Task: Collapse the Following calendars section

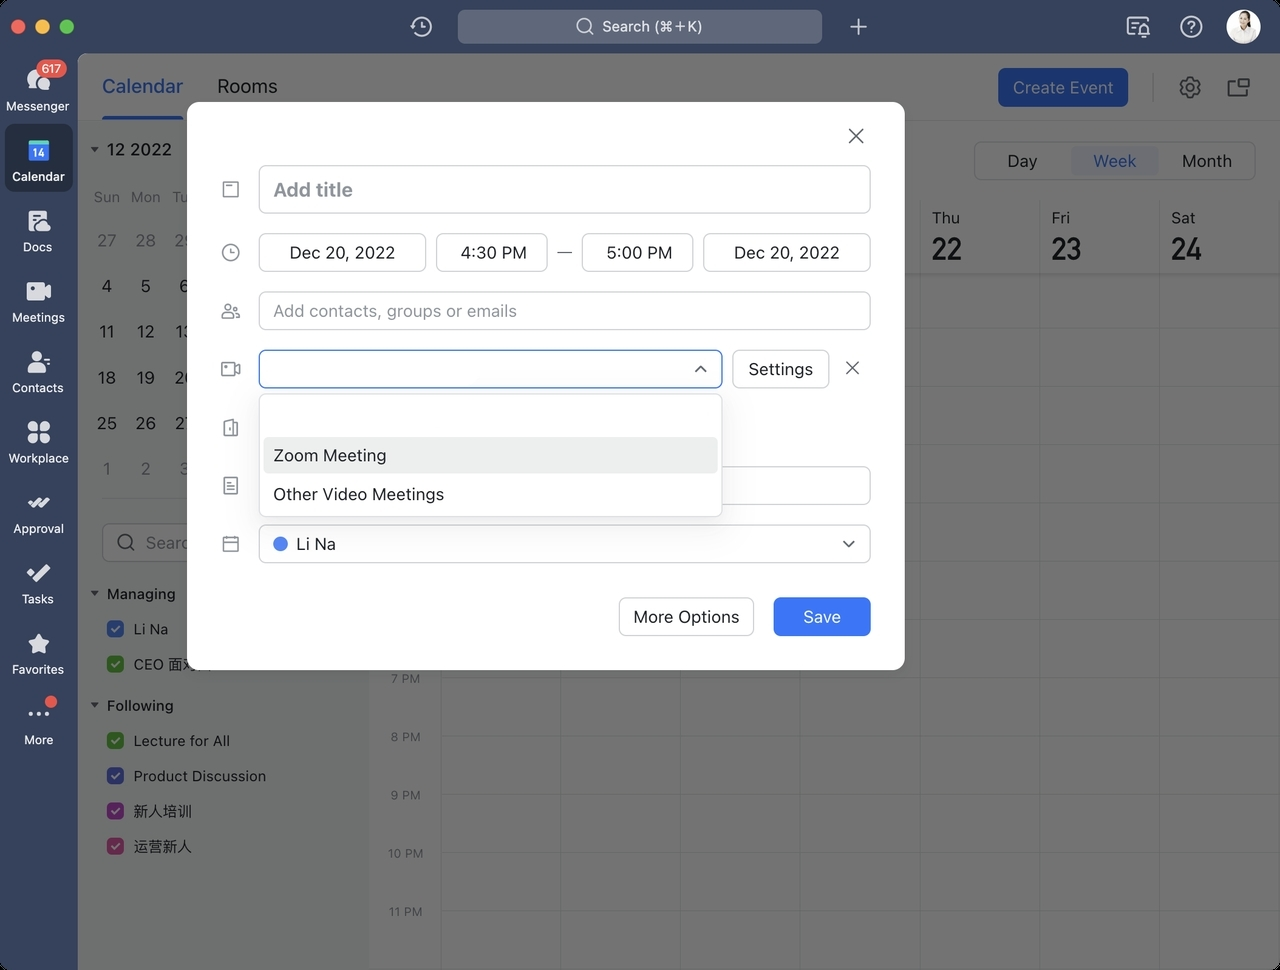Action: pyautogui.click(x=95, y=706)
